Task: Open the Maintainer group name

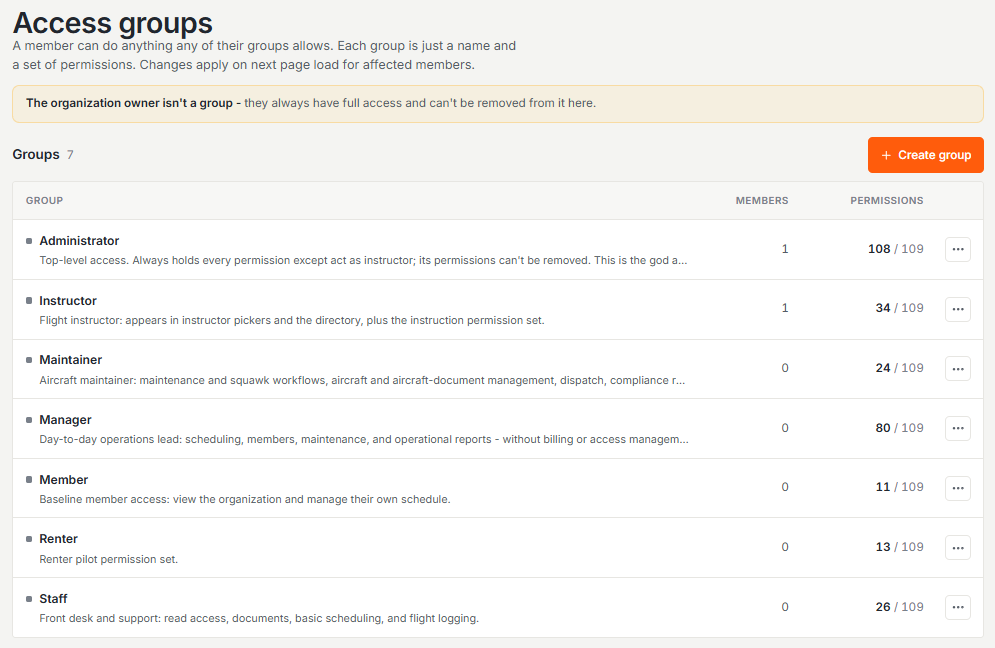Action: [70, 359]
